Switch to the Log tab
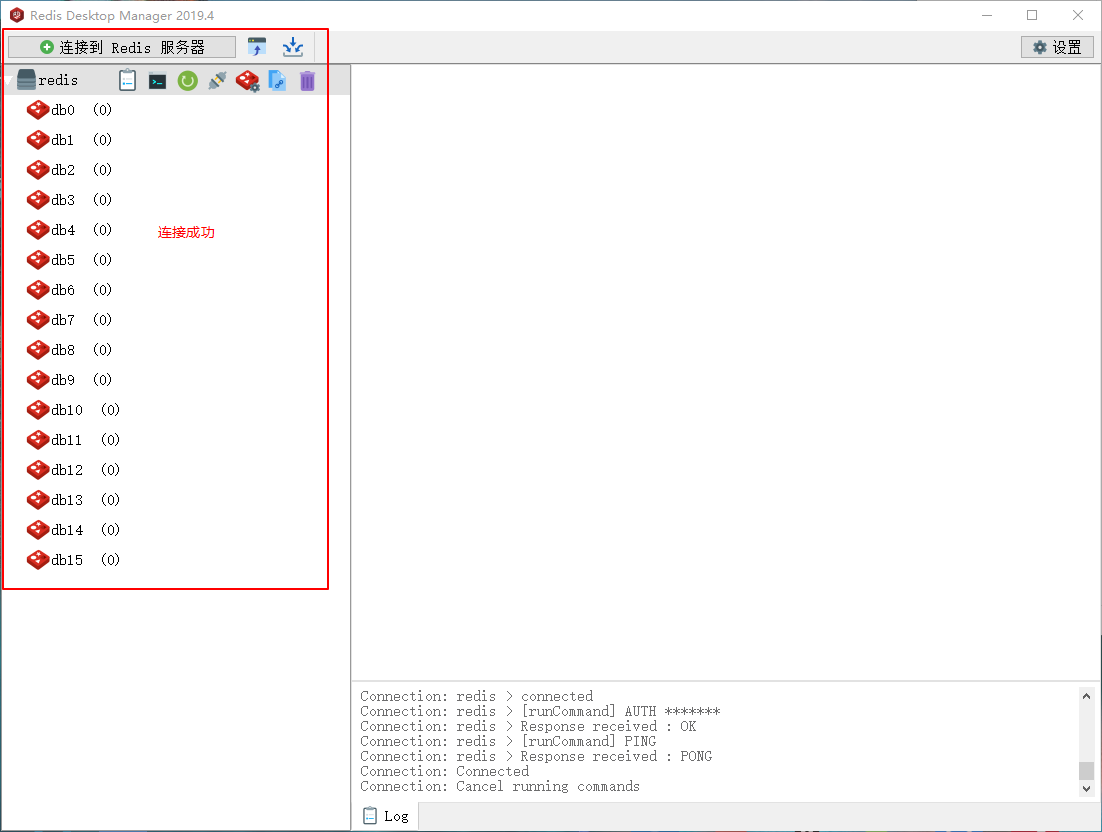Image resolution: width=1102 pixels, height=832 pixels. click(386, 816)
